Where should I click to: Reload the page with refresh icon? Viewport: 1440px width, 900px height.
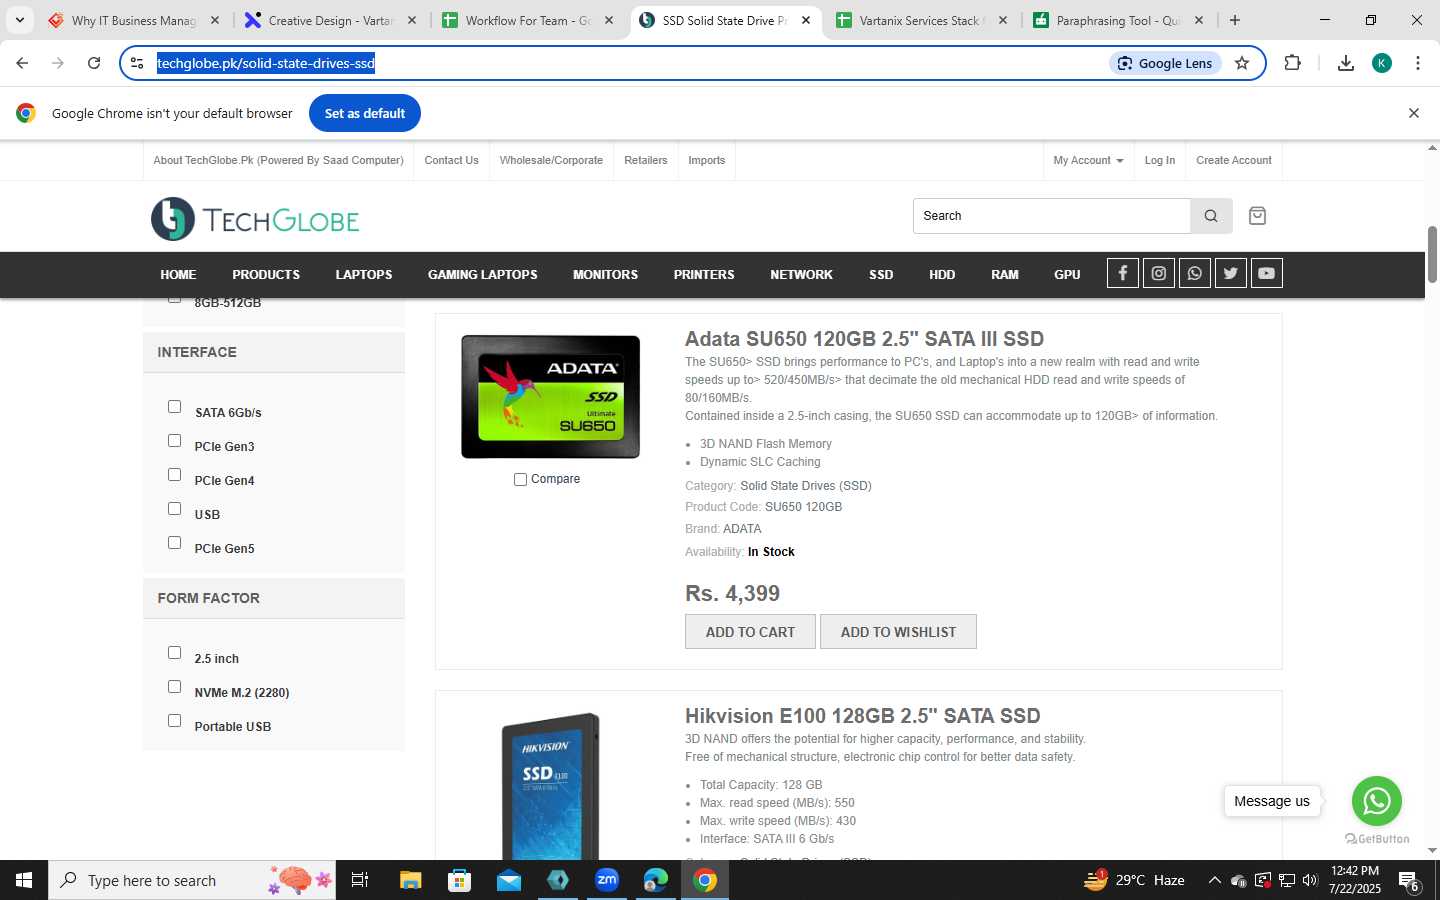(x=94, y=63)
